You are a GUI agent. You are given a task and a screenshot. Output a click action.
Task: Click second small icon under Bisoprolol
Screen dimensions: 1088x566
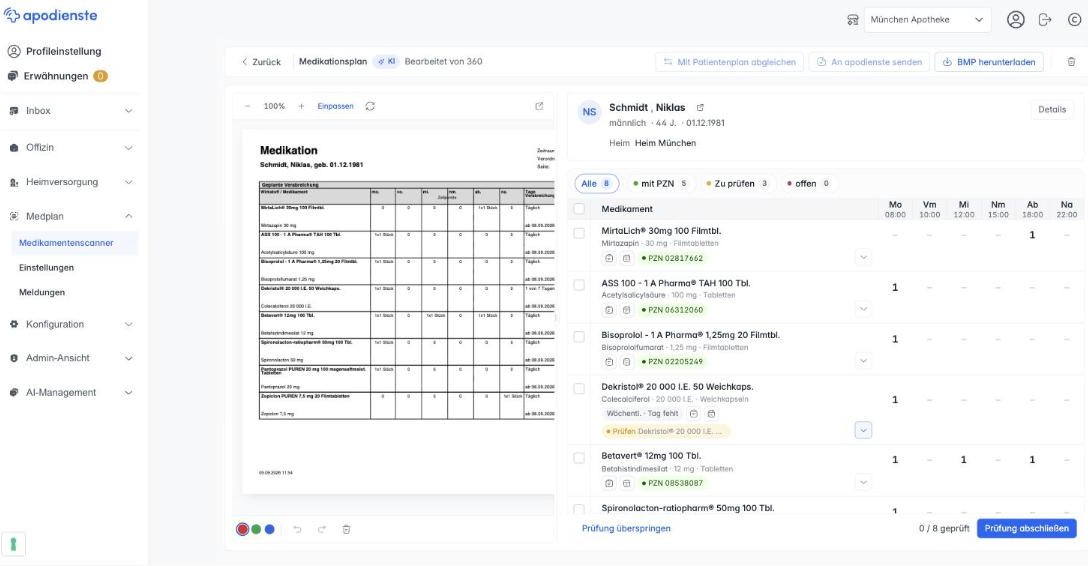pyautogui.click(x=627, y=361)
